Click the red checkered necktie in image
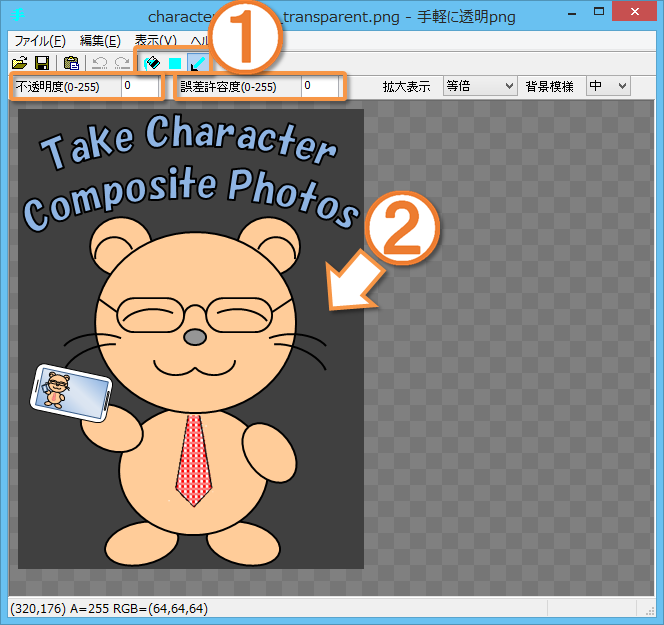 click(192, 460)
